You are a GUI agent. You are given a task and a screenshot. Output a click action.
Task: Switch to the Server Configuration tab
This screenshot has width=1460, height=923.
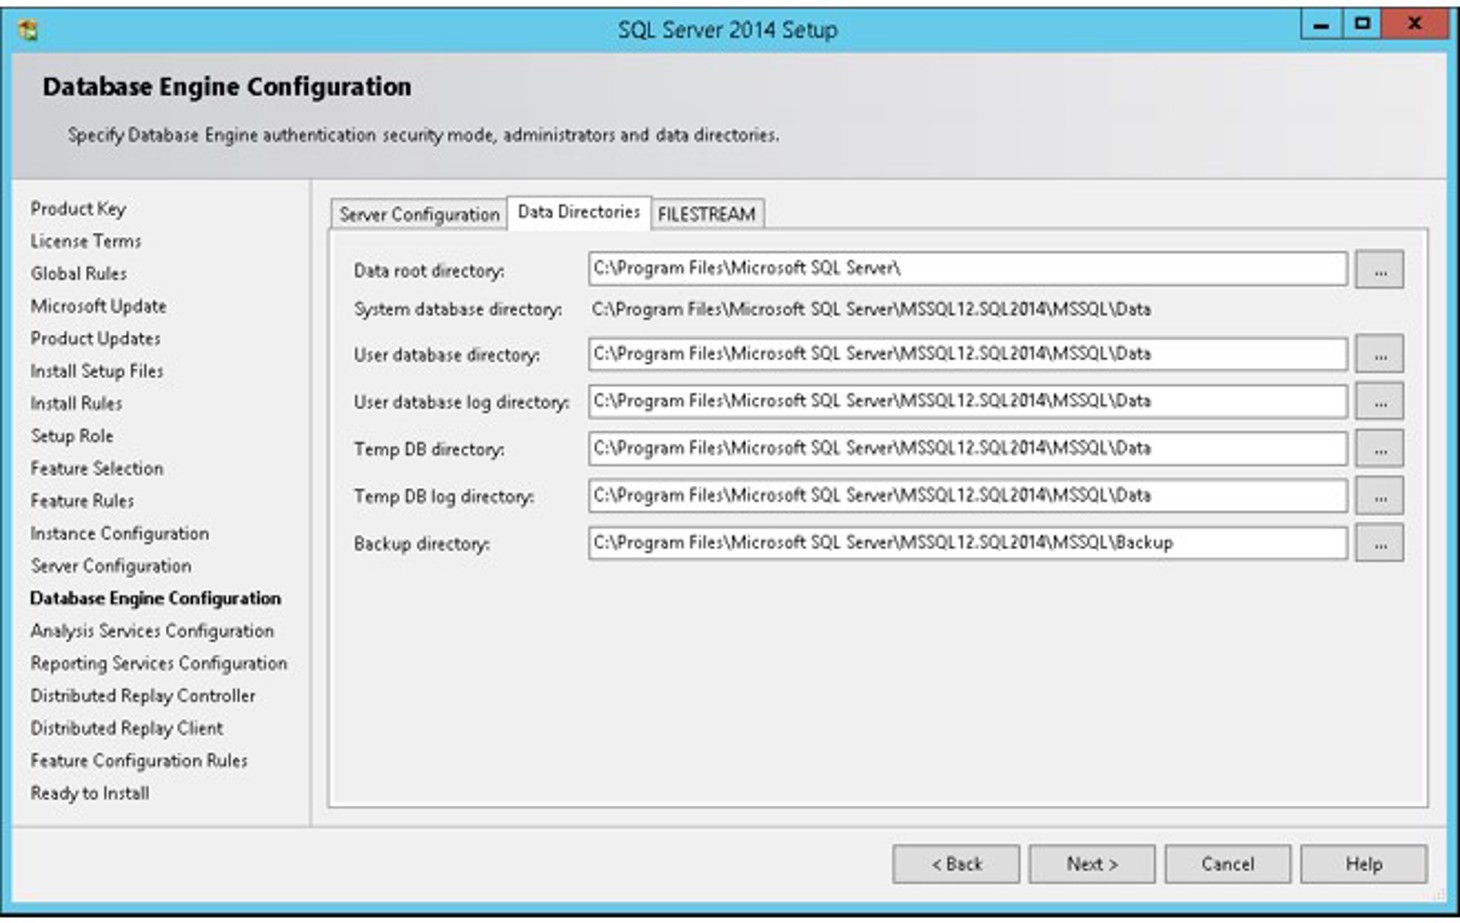[419, 213]
